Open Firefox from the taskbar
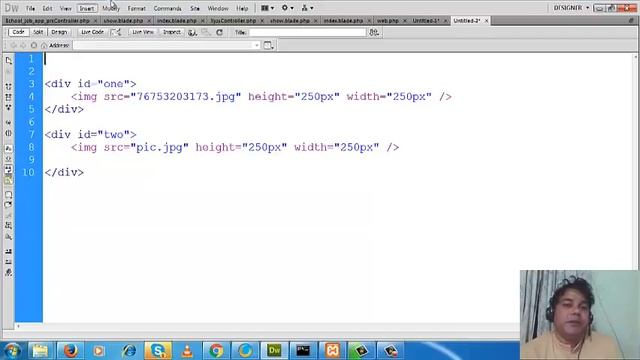Image resolution: width=640 pixels, height=360 pixels. pyautogui.click(x=70, y=351)
